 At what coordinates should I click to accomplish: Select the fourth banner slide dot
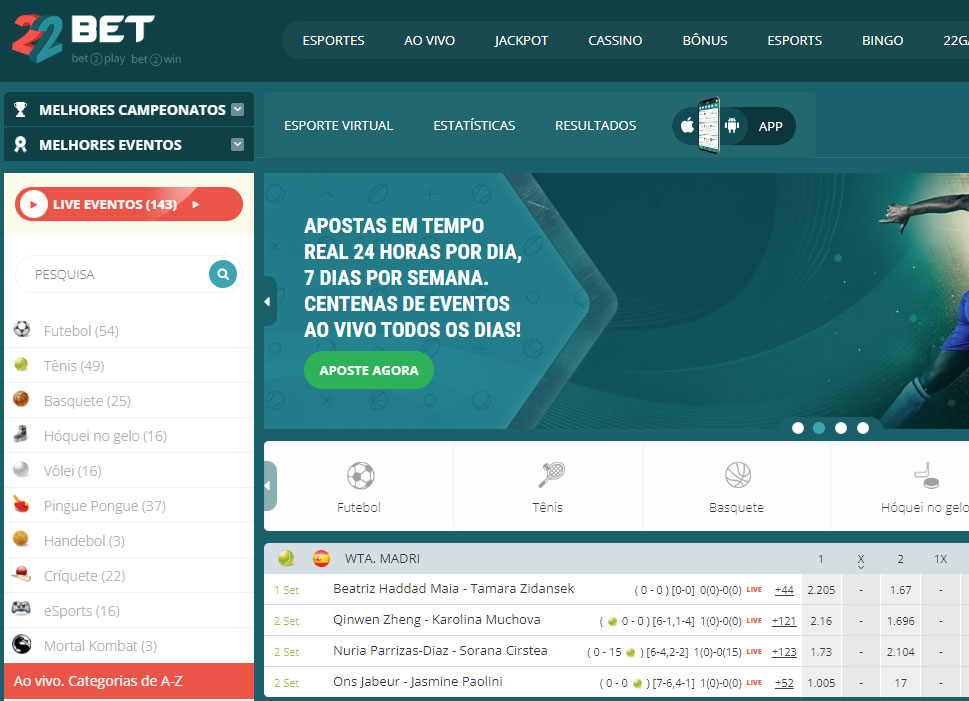[x=863, y=428]
